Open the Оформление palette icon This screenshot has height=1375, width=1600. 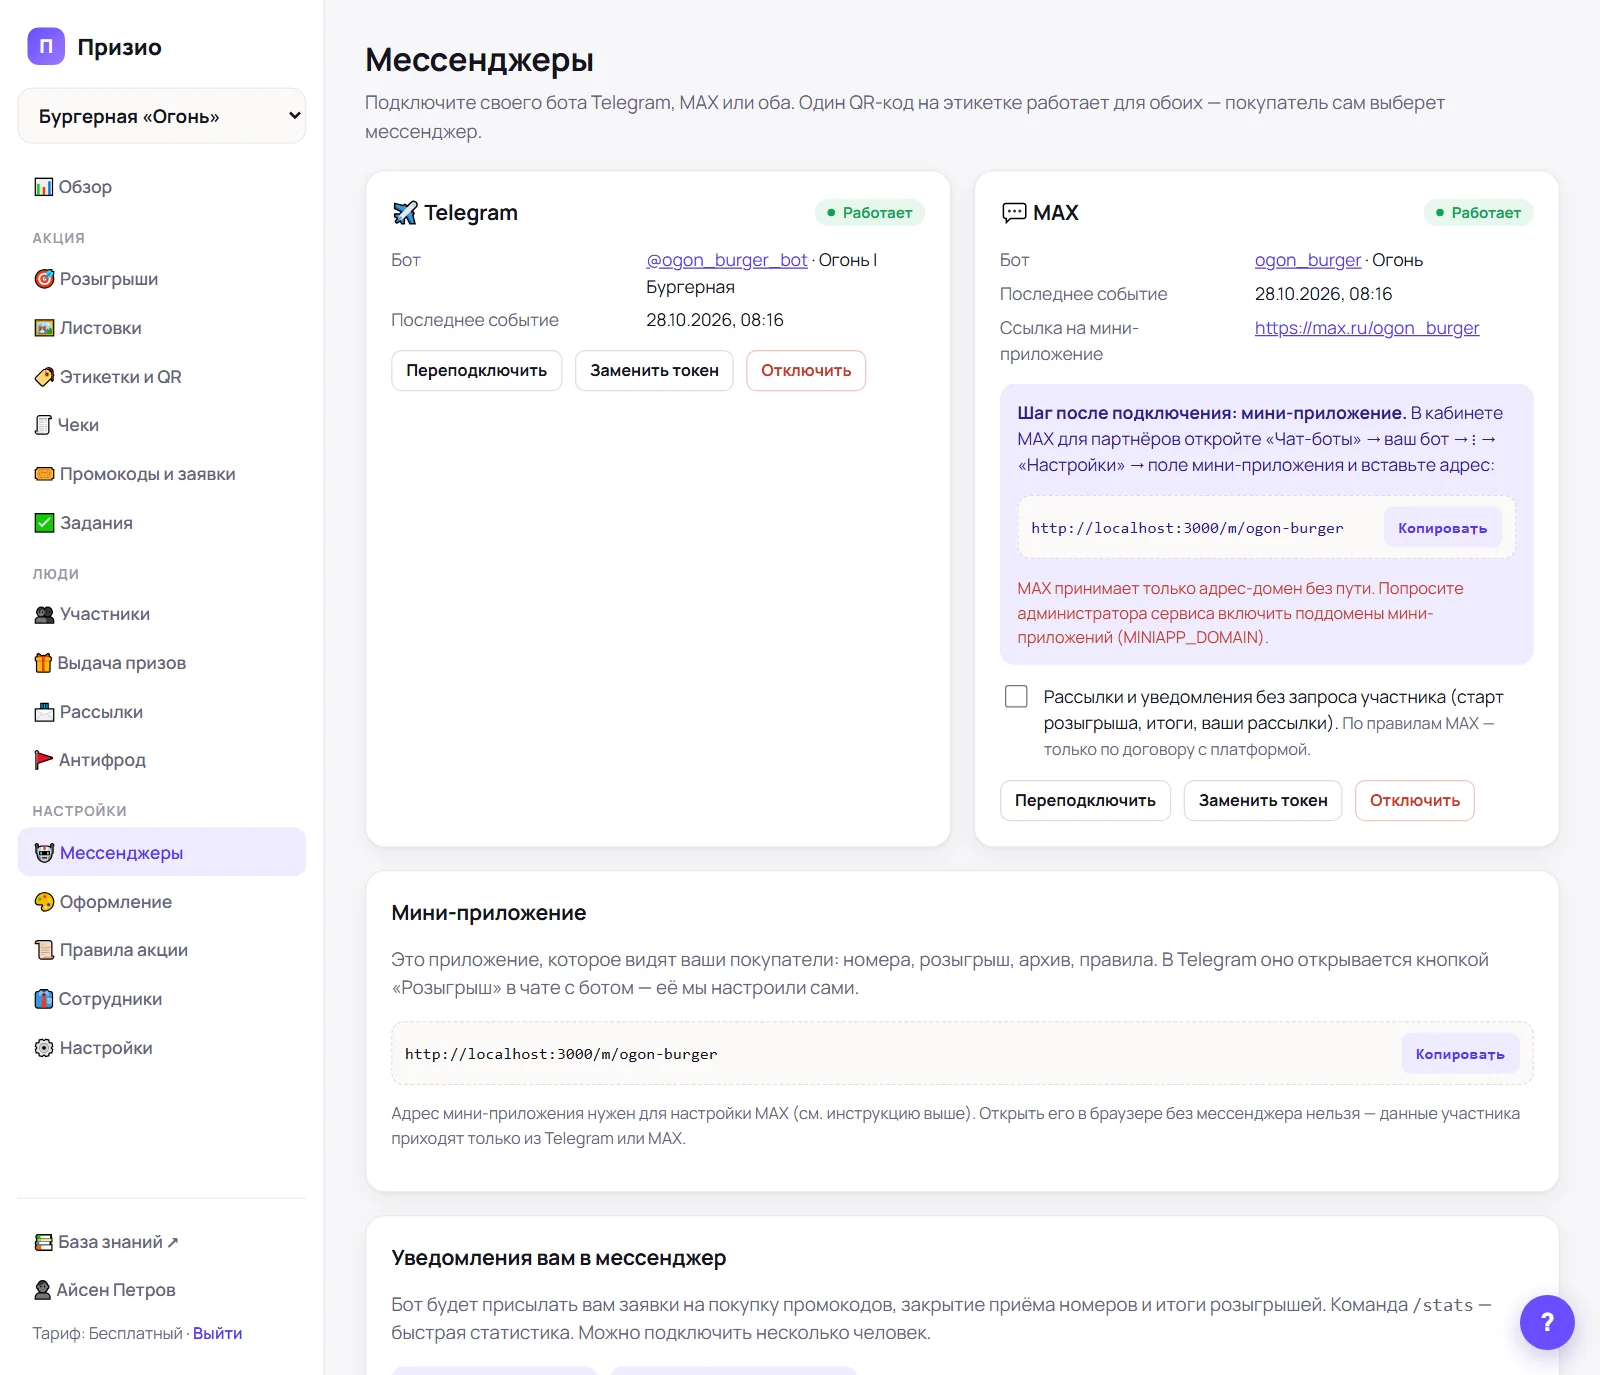44,902
